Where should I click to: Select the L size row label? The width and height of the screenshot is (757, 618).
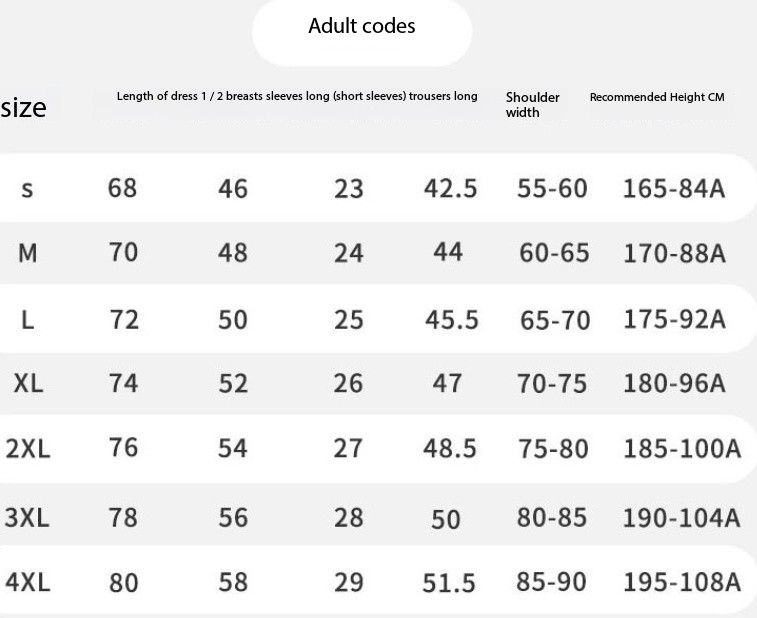[28, 320]
